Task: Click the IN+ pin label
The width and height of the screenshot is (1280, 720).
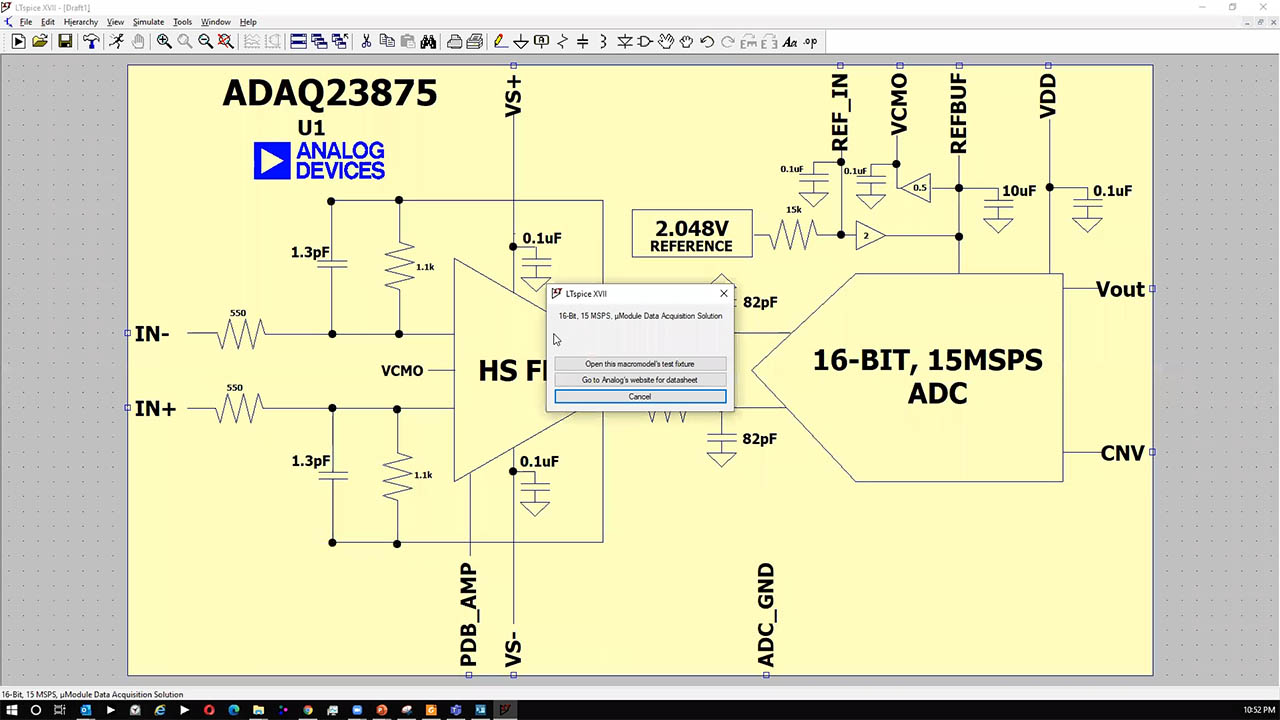Action: point(155,408)
